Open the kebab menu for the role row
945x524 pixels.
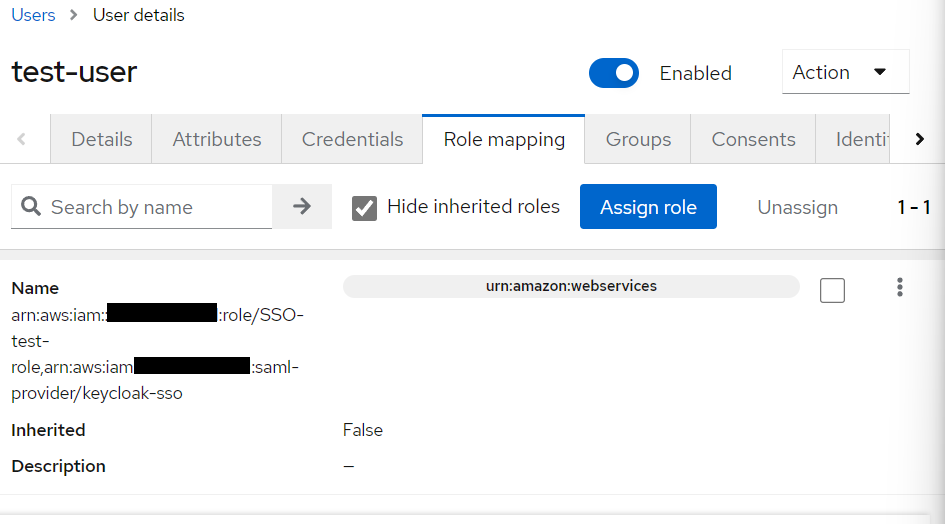point(899,288)
